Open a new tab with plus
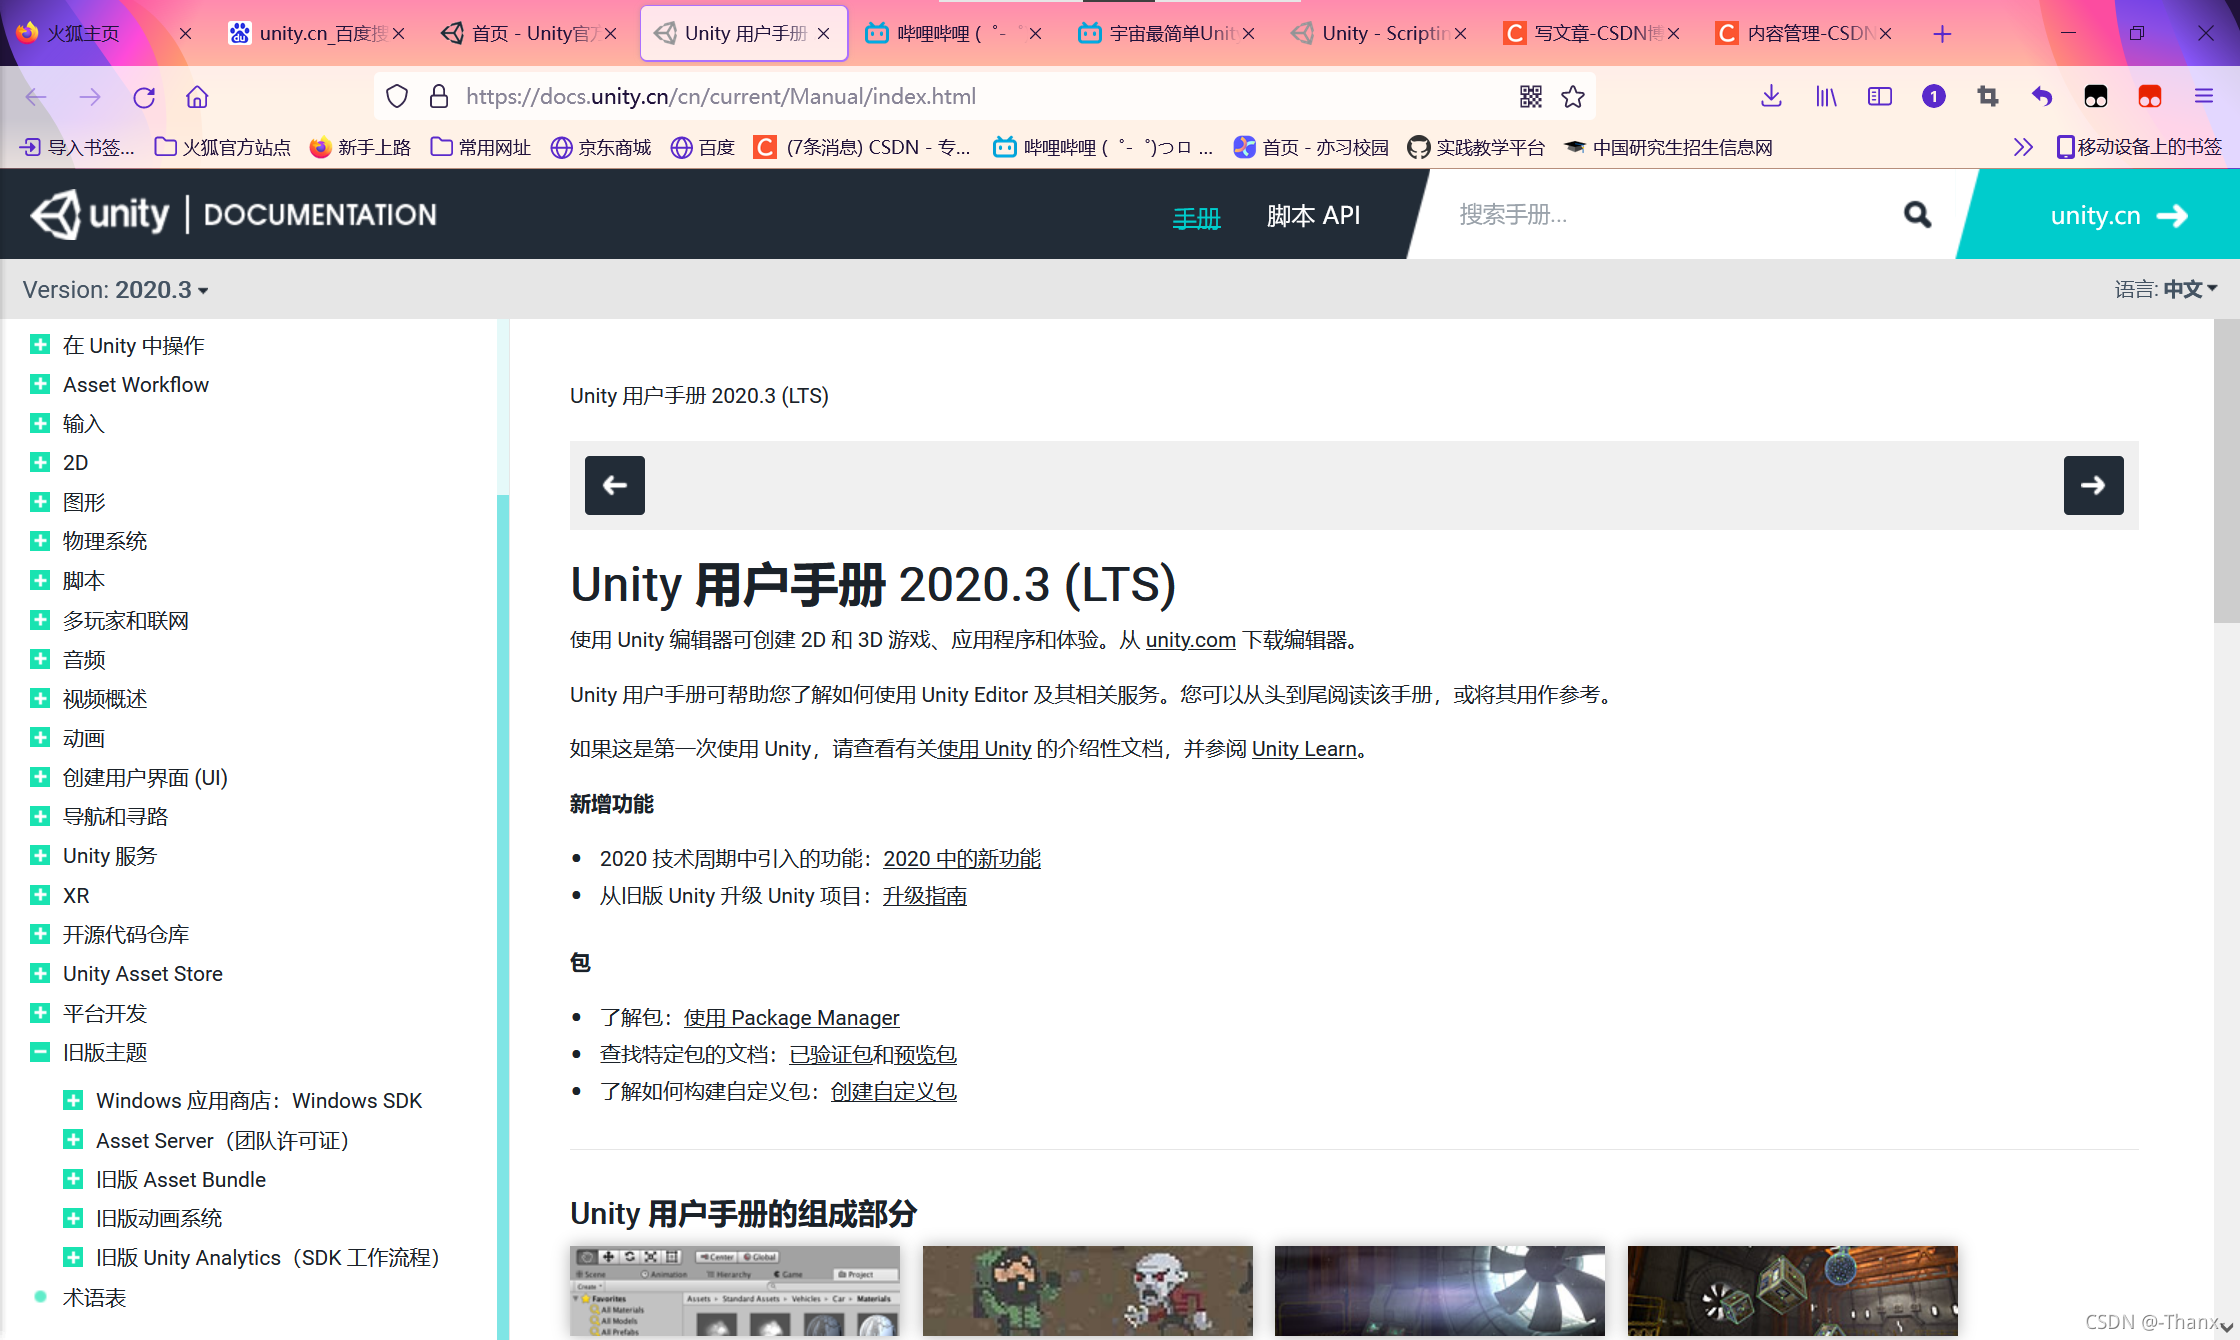The height and width of the screenshot is (1340, 2240). [x=1942, y=34]
